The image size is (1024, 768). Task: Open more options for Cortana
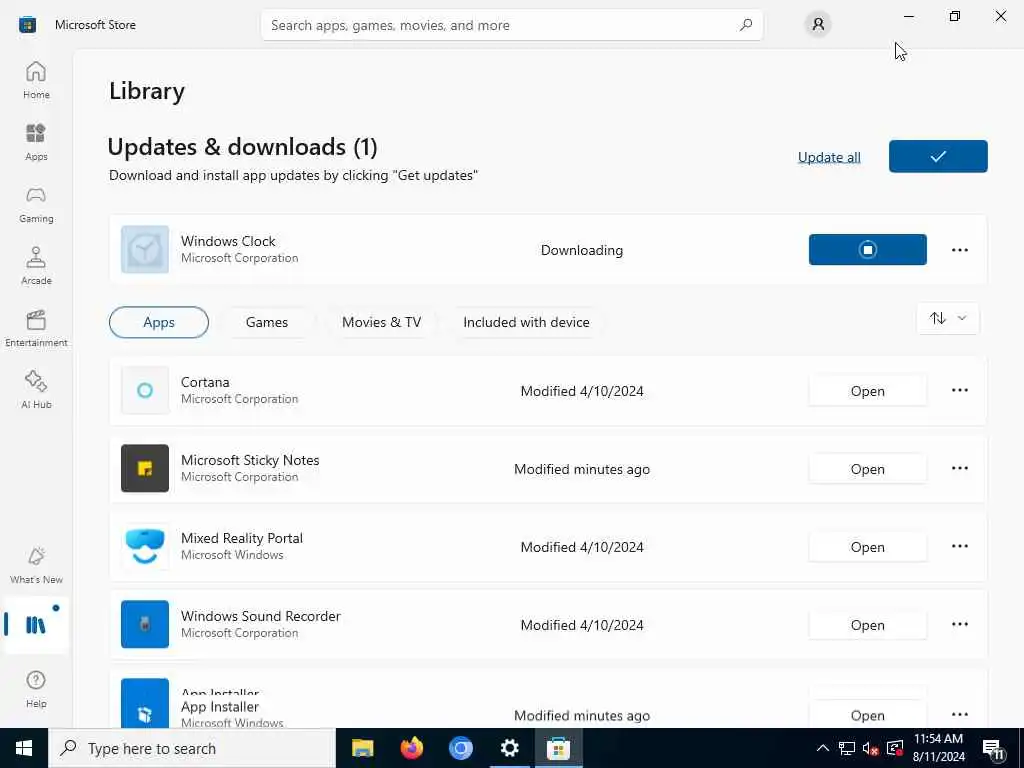959,391
